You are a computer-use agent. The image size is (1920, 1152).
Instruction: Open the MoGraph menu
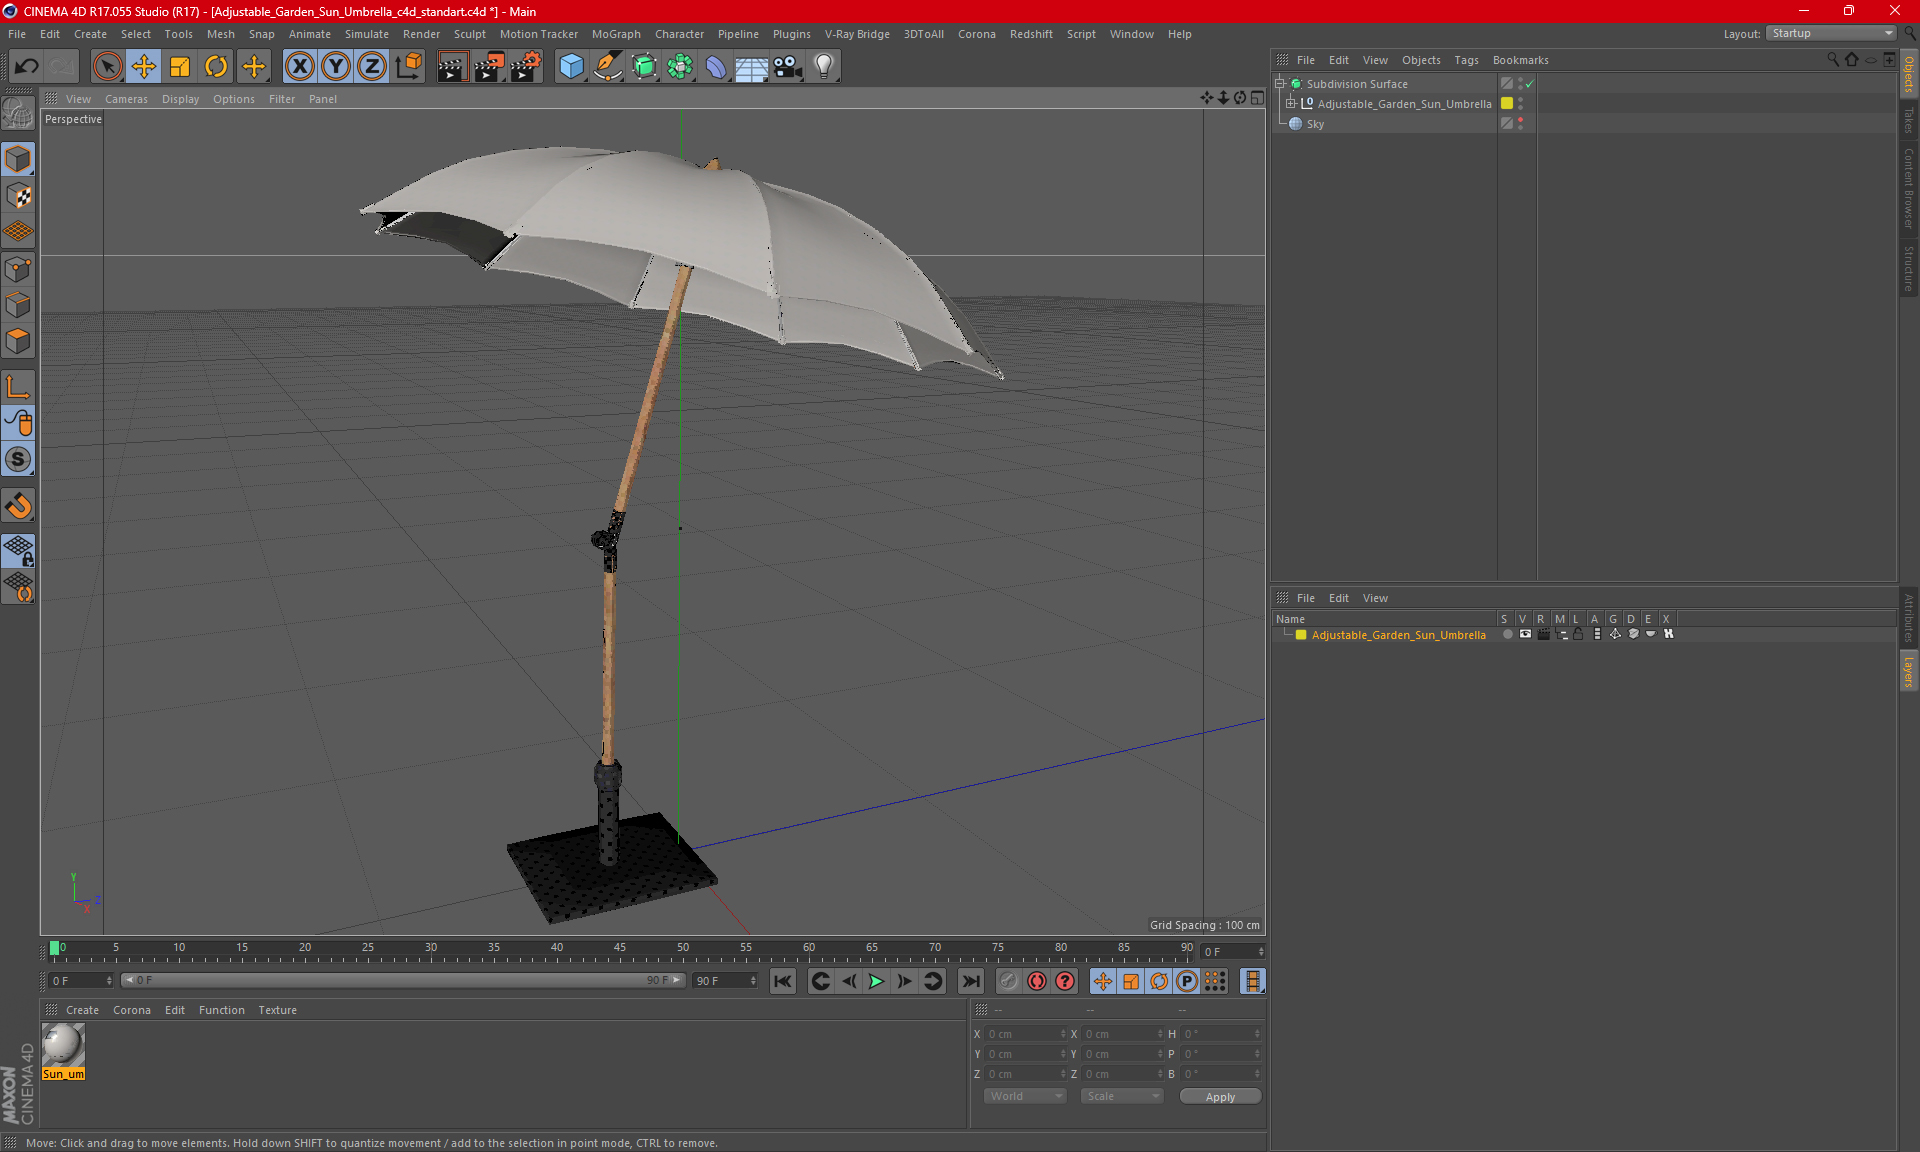616,34
